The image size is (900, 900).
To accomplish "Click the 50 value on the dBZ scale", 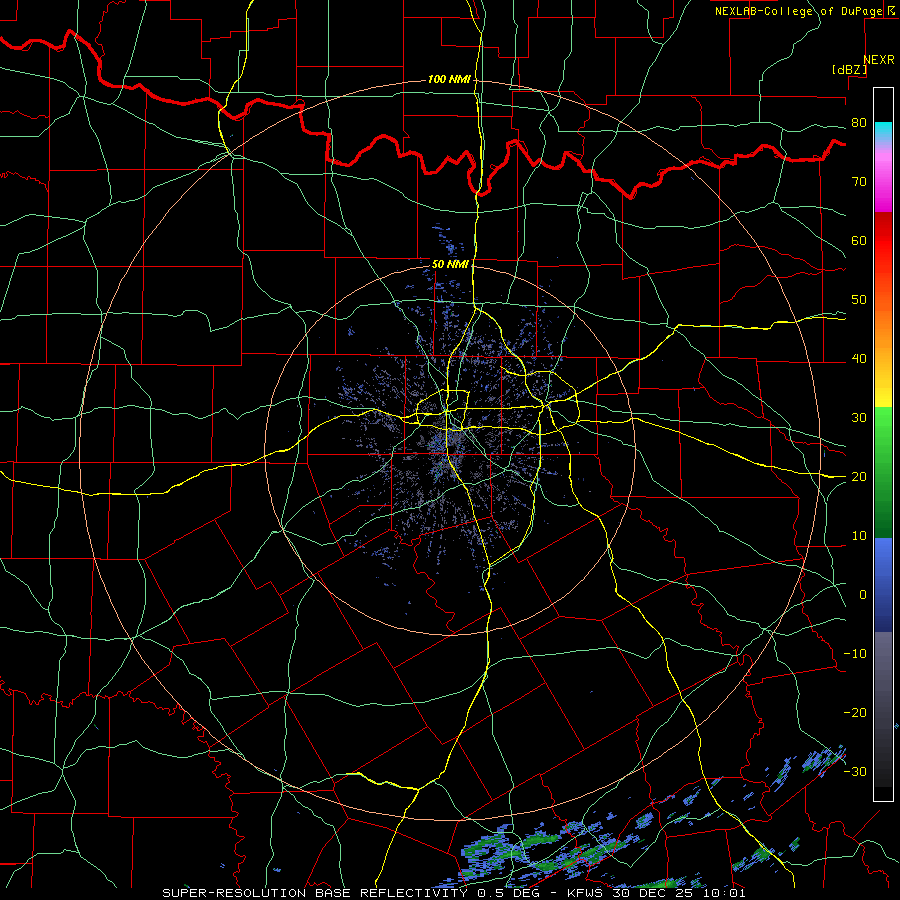I will (x=859, y=300).
